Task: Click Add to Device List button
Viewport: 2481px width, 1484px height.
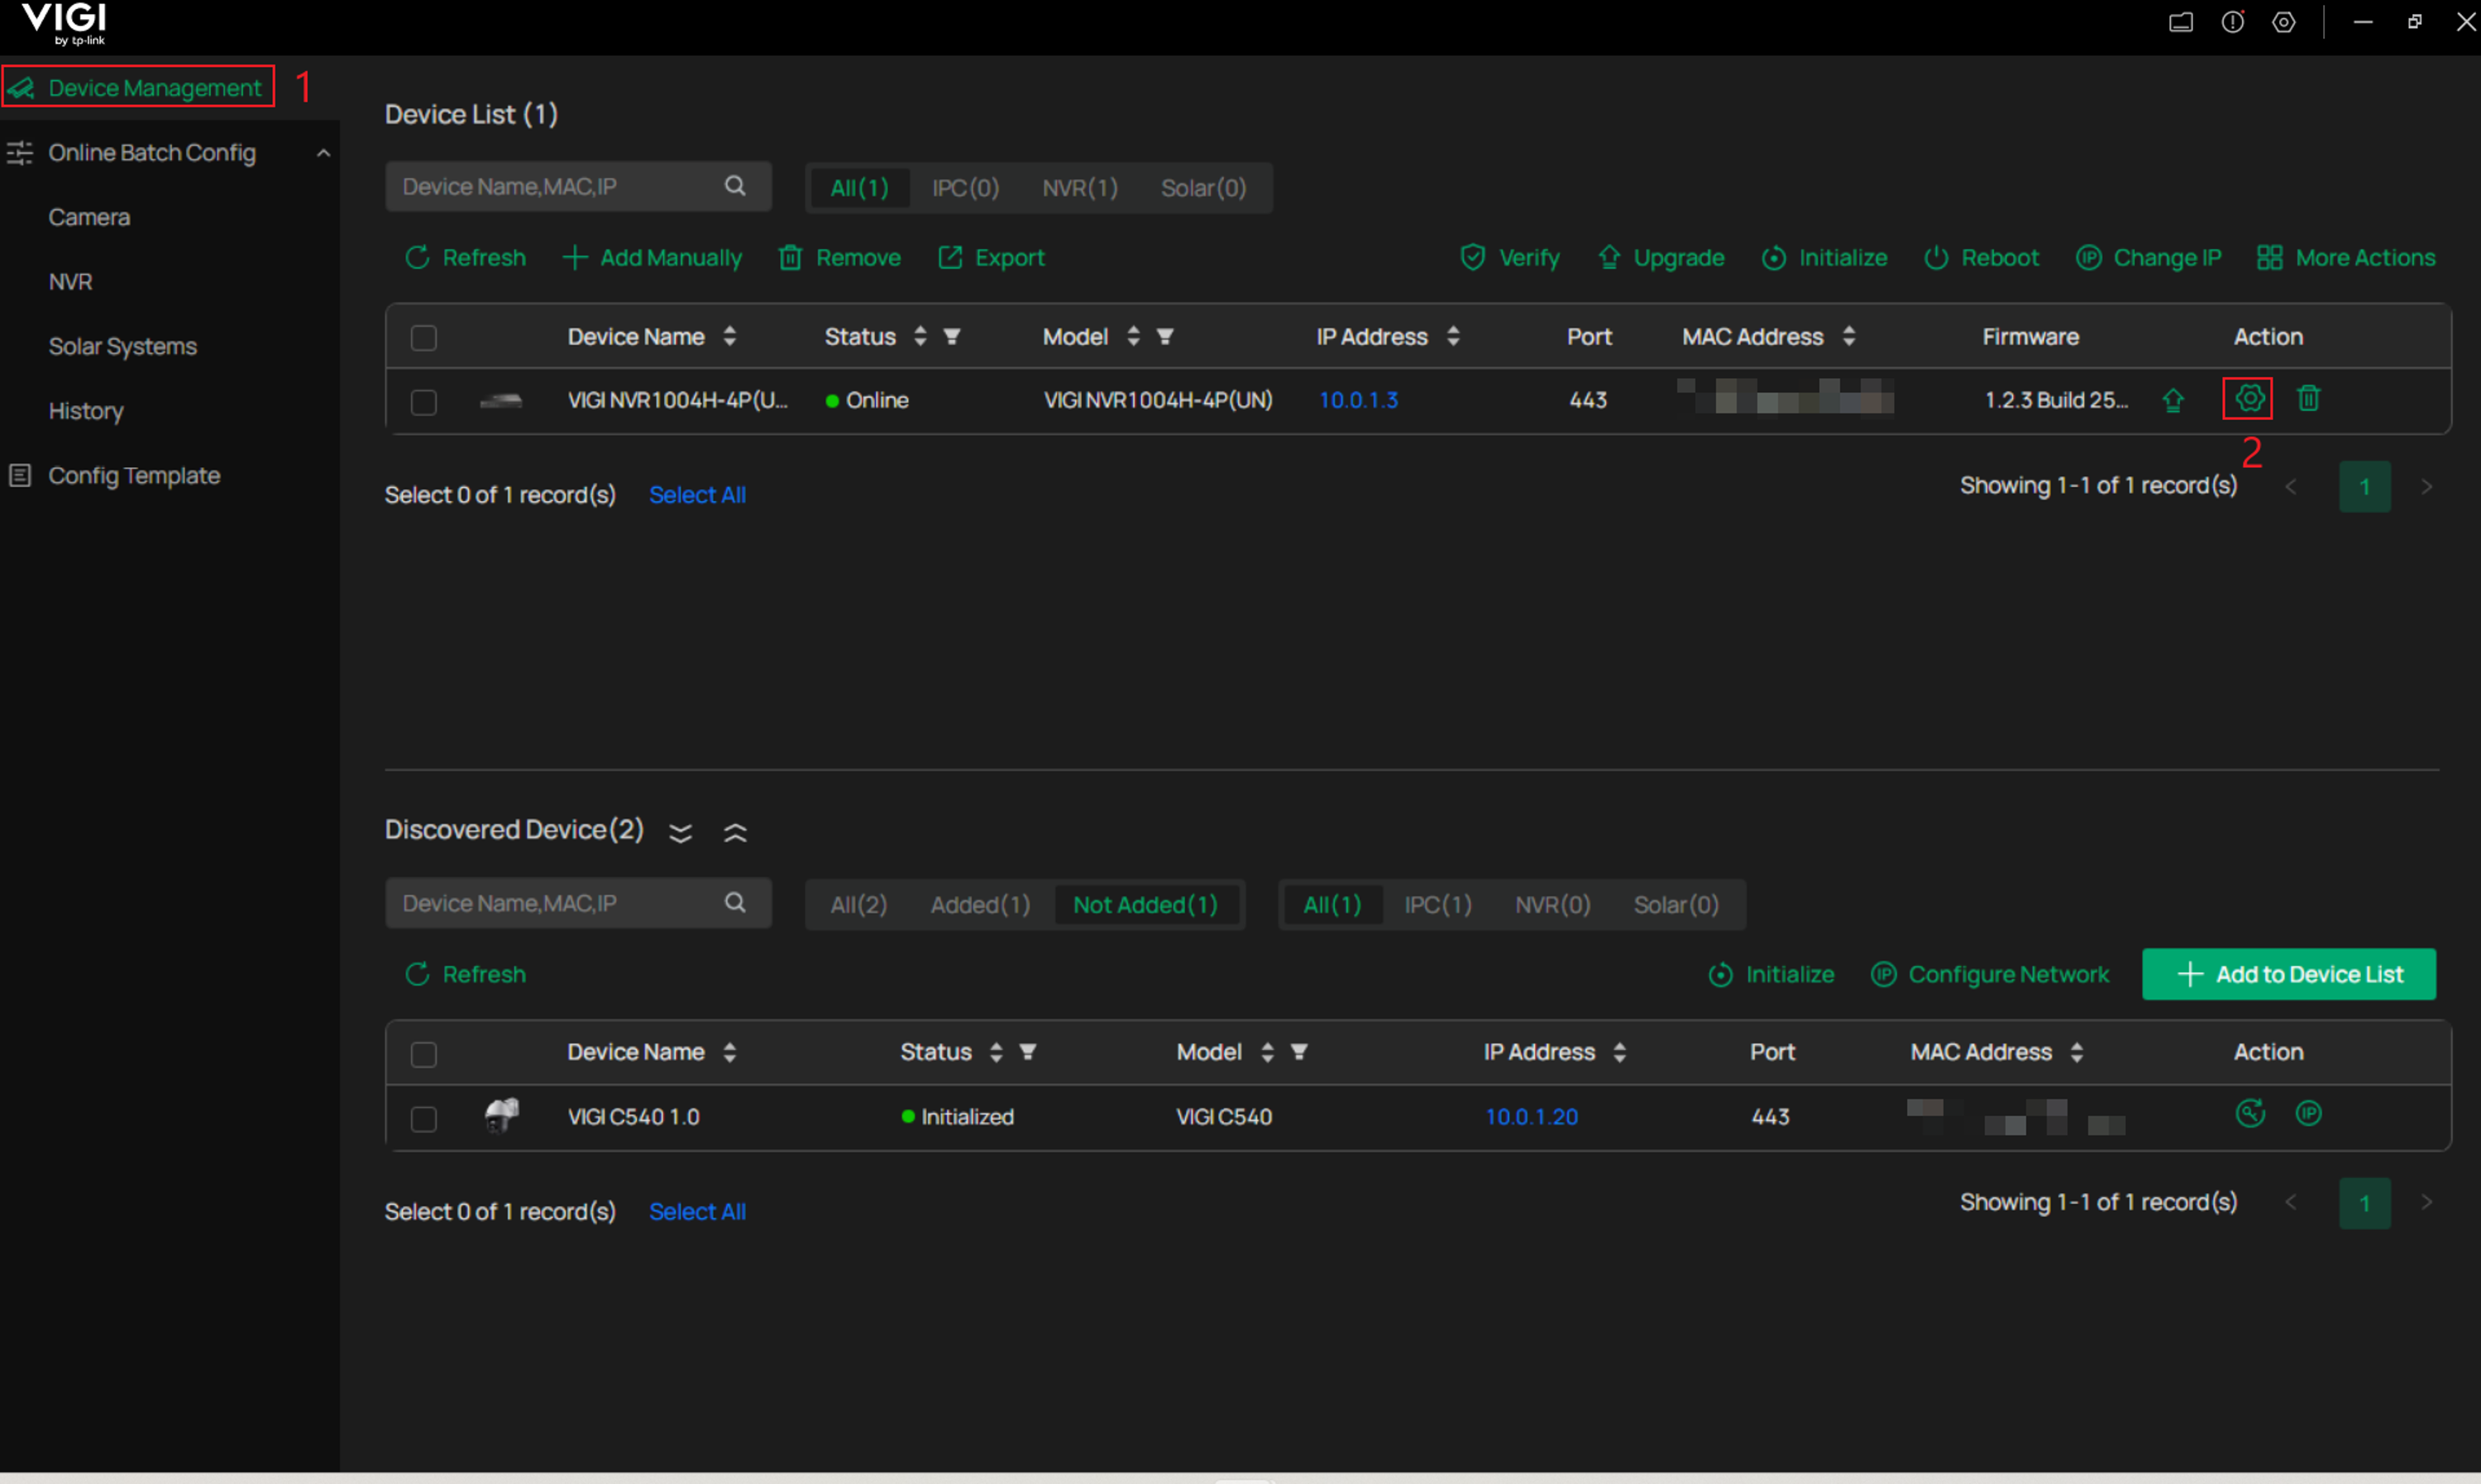Action: point(2288,974)
